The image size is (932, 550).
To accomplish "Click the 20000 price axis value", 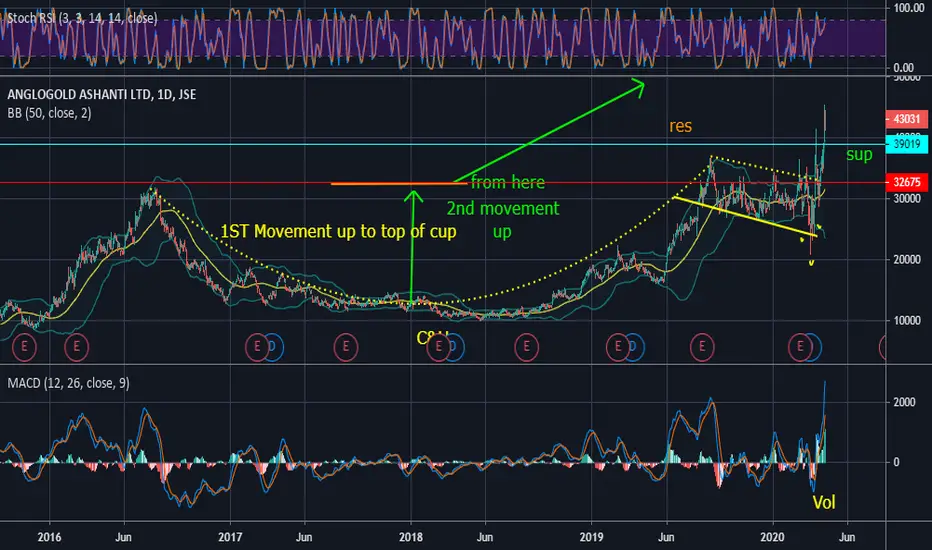I will (906, 260).
